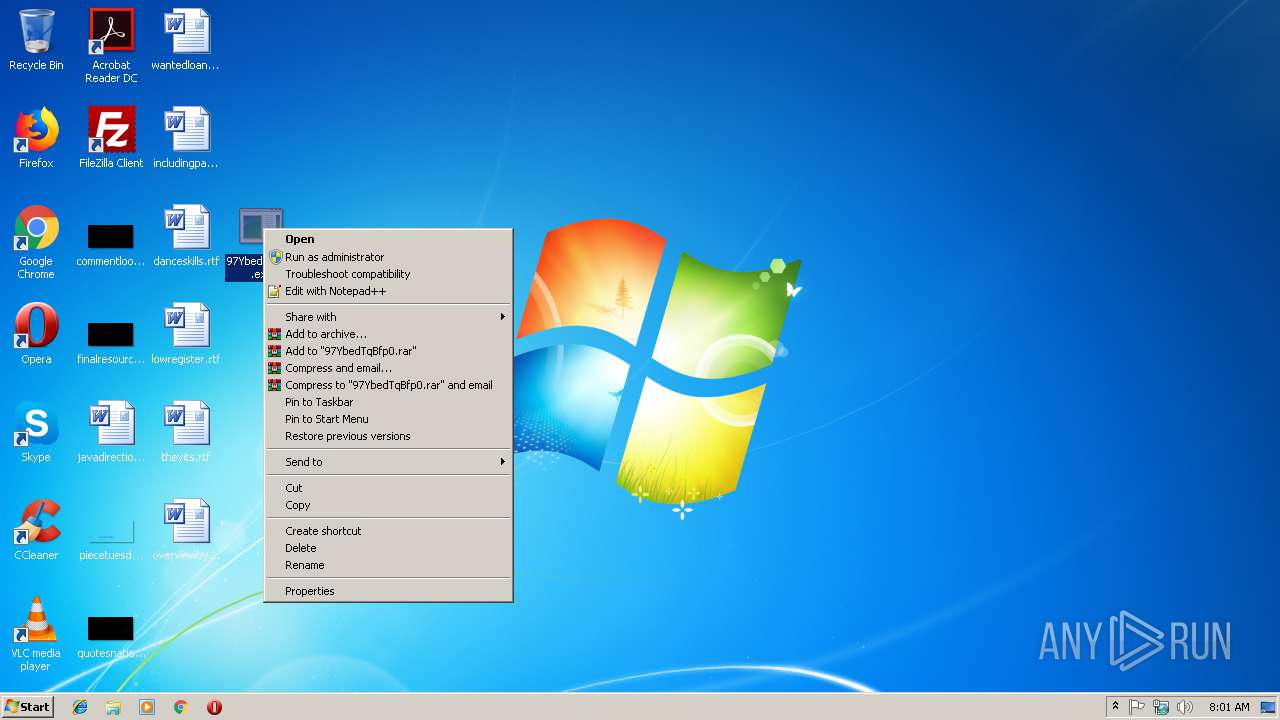Choose Open from context menu
Screen dimensions: 1280x720
tap(388, 239)
